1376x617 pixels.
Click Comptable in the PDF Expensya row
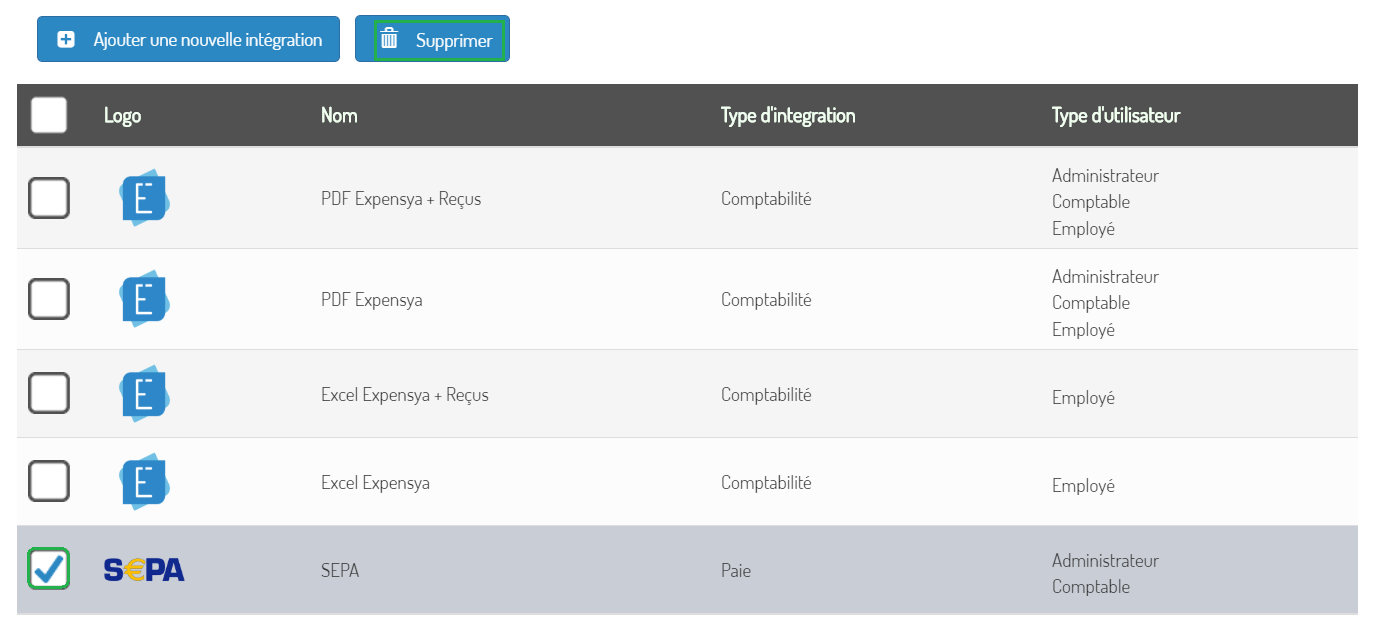click(1091, 303)
